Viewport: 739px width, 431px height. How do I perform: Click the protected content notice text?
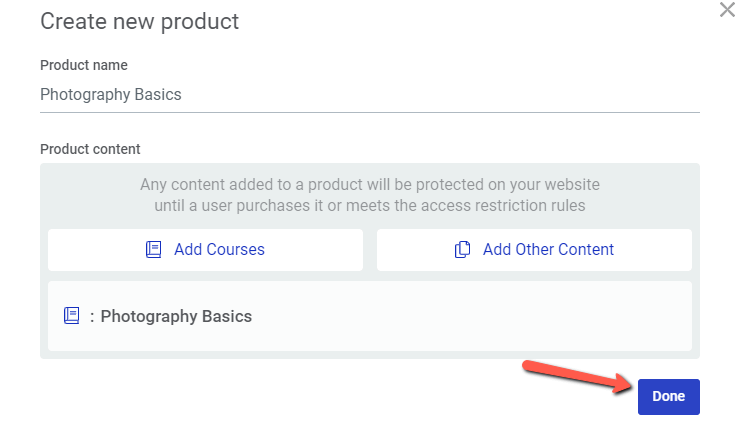(370, 195)
